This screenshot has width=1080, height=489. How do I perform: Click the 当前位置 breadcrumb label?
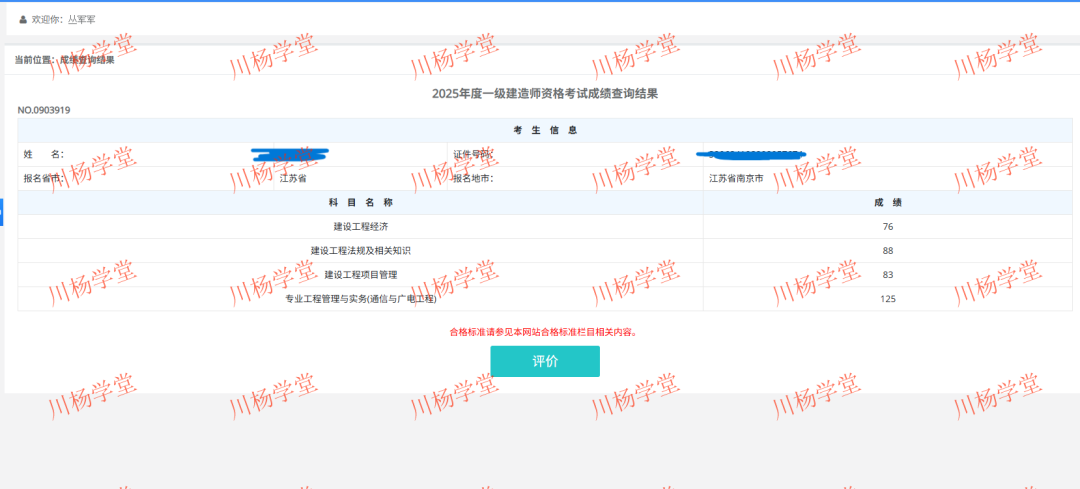[36, 60]
